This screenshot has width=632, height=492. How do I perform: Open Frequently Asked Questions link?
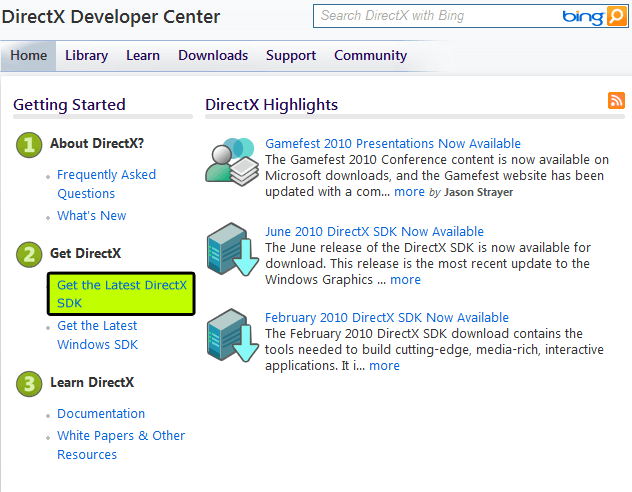tap(106, 184)
